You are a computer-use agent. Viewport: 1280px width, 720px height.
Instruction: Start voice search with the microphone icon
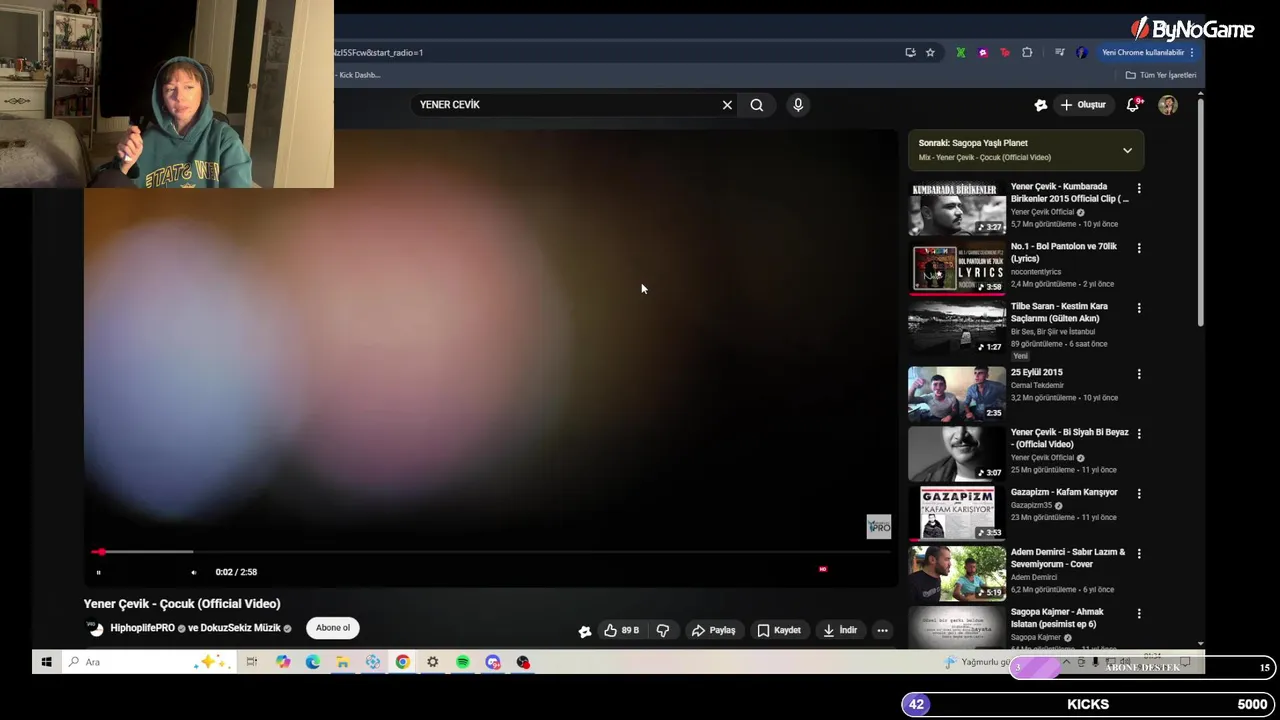(x=798, y=105)
